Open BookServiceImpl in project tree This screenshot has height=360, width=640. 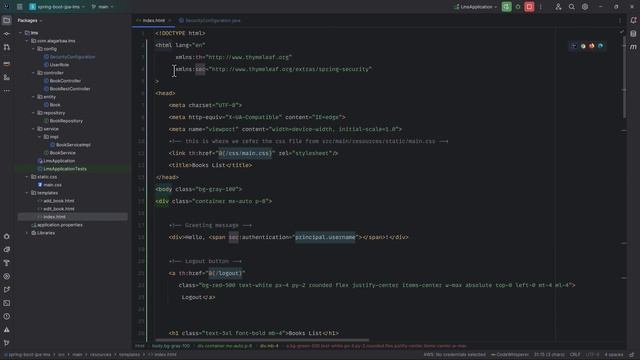tap(70, 145)
